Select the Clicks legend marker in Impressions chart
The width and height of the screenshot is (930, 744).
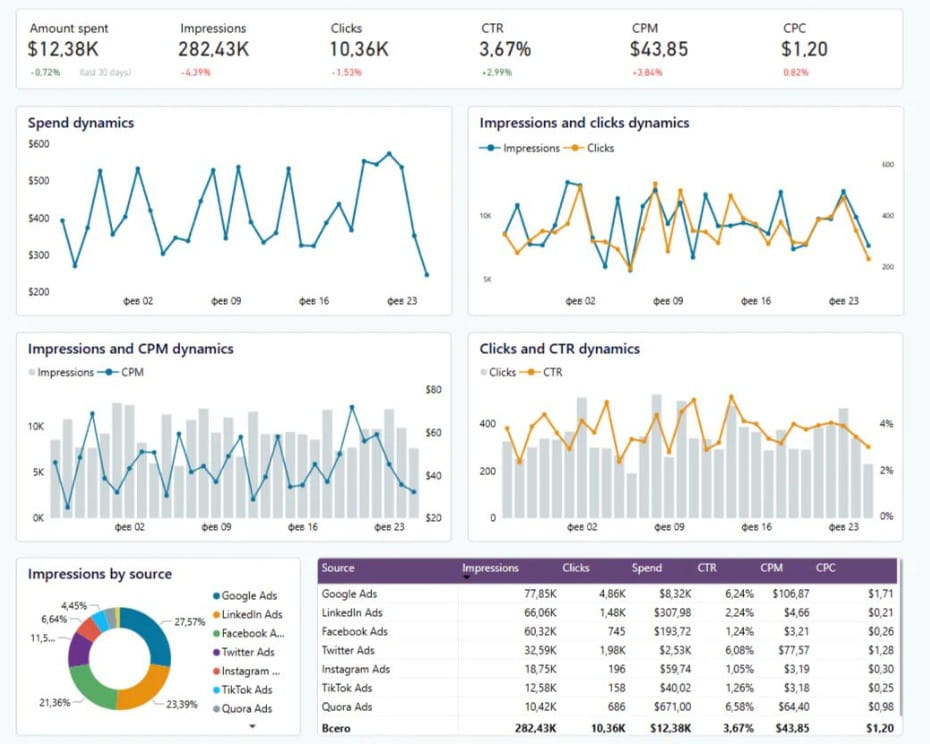coord(574,148)
